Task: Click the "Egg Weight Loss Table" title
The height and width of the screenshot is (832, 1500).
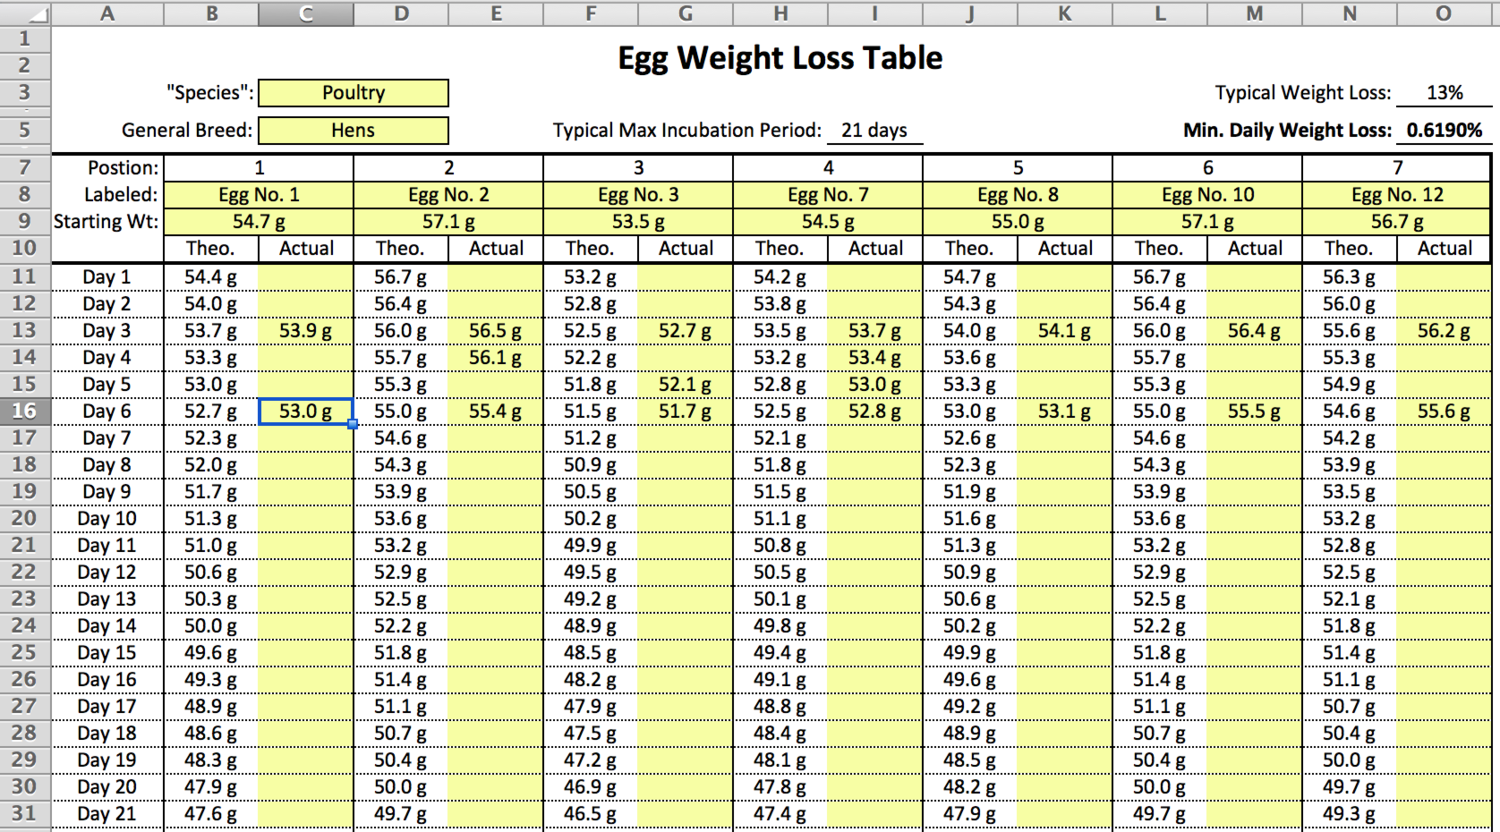Action: [779, 58]
